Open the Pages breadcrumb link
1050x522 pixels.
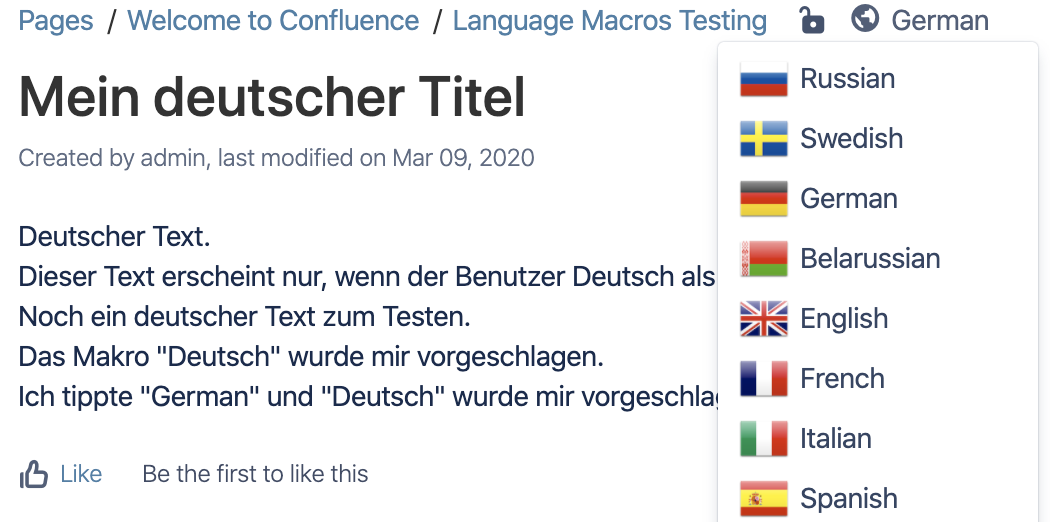tap(56, 21)
